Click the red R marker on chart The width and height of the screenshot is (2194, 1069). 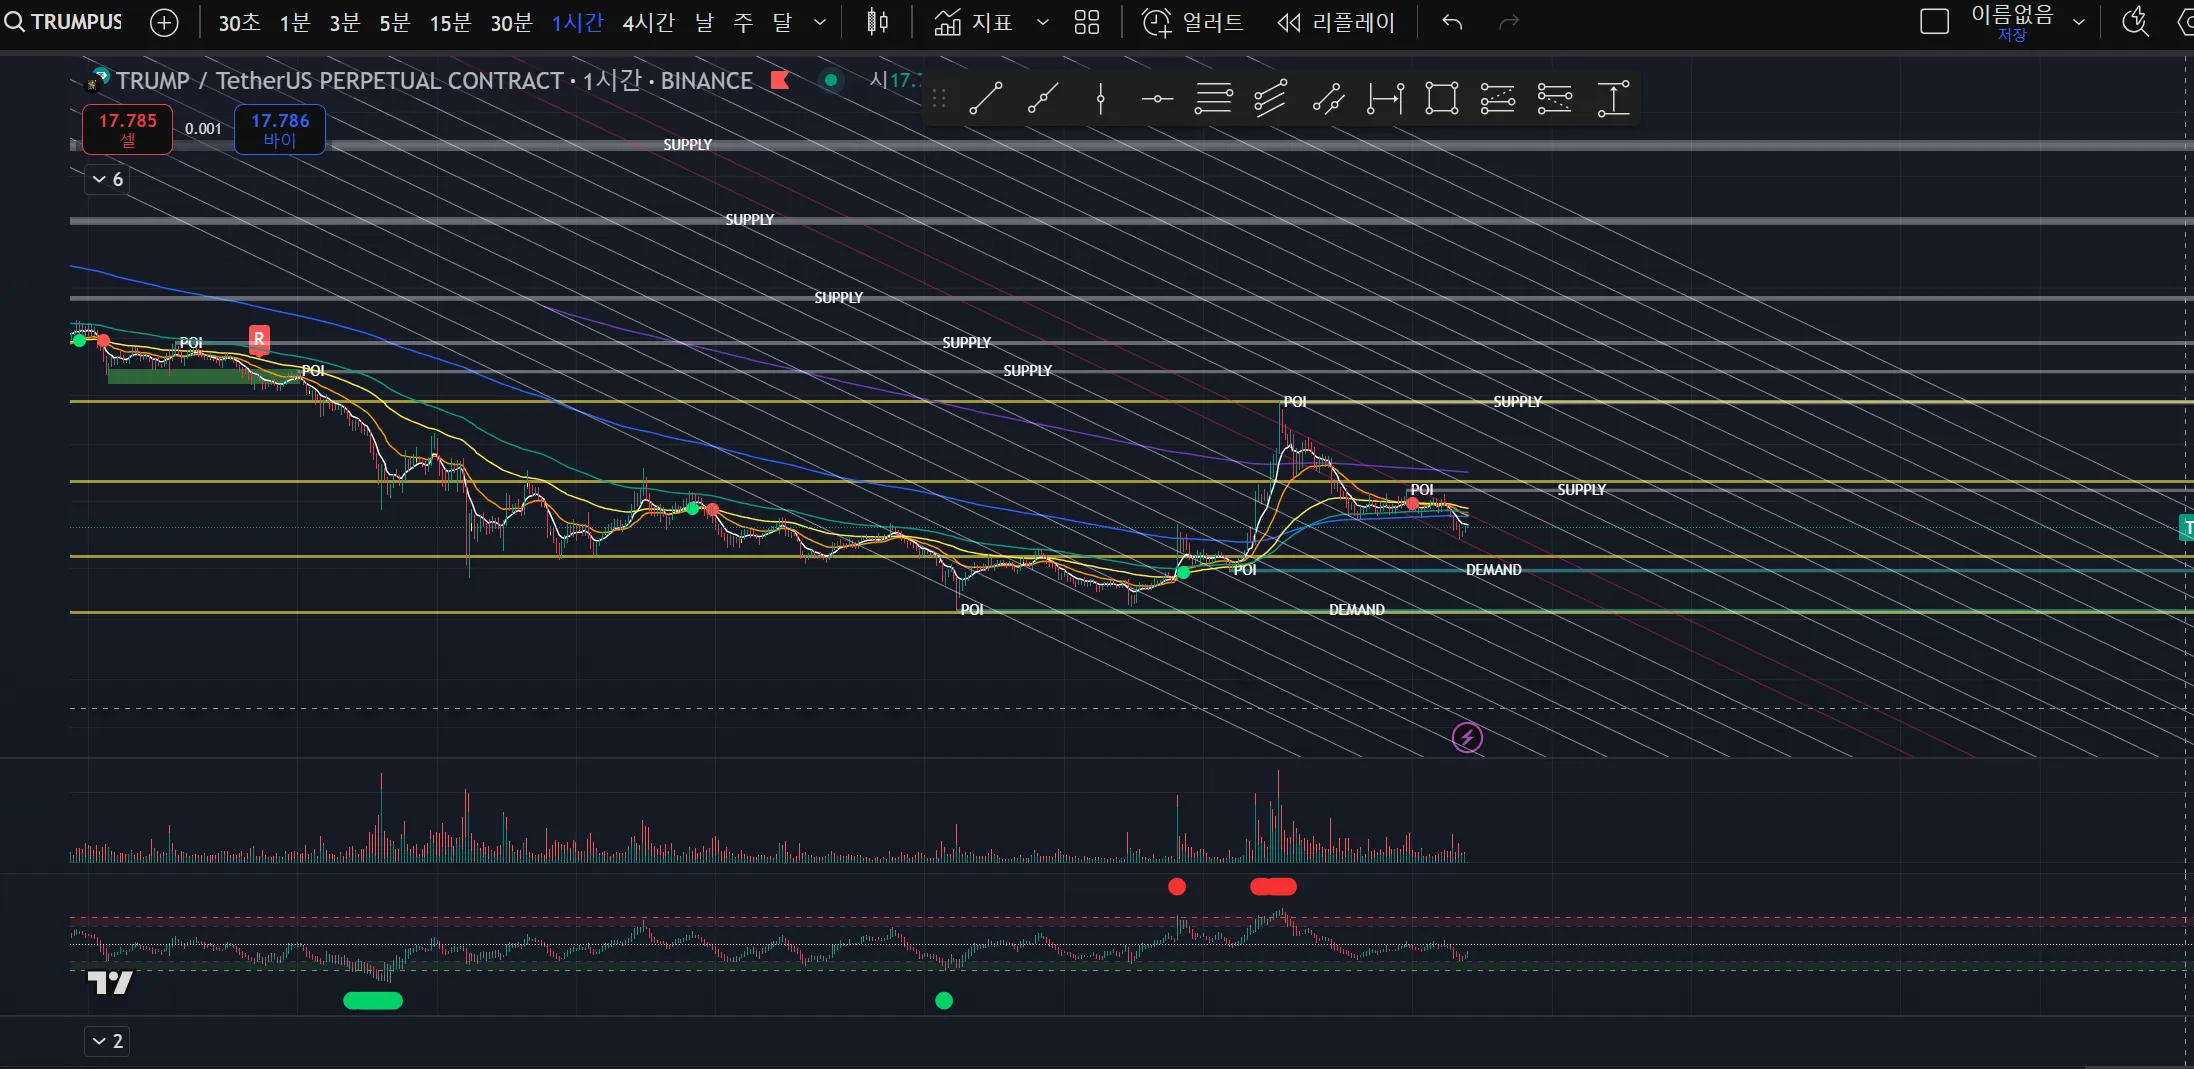click(x=259, y=339)
